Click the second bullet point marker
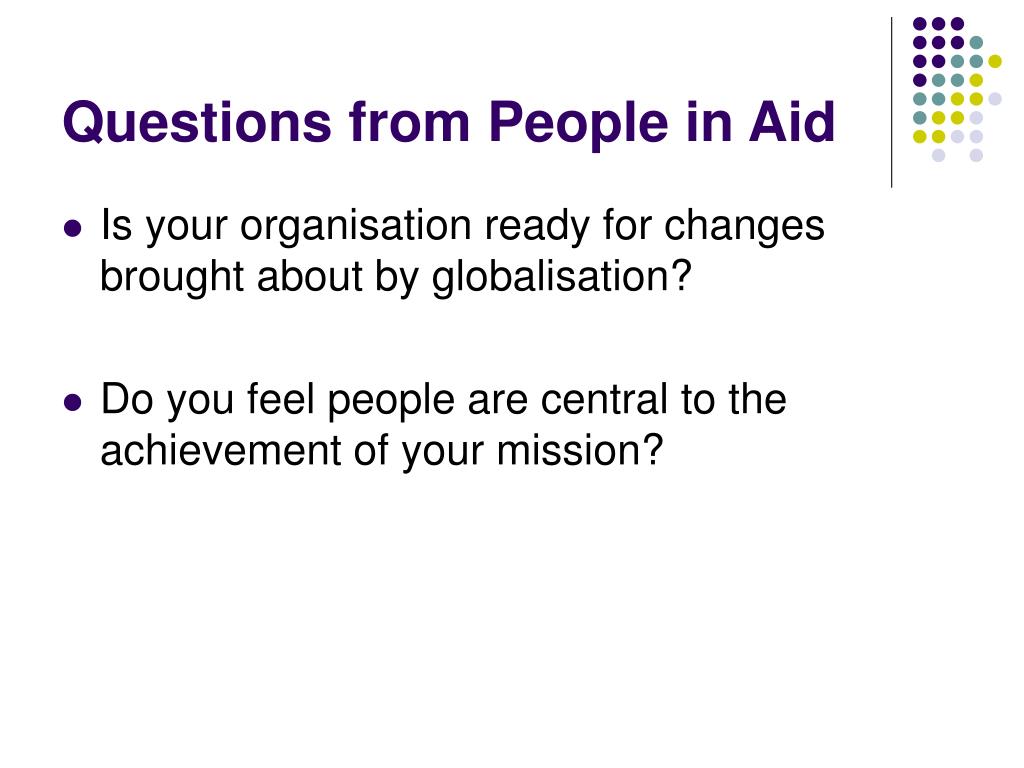The width and height of the screenshot is (1024, 768). (73, 402)
